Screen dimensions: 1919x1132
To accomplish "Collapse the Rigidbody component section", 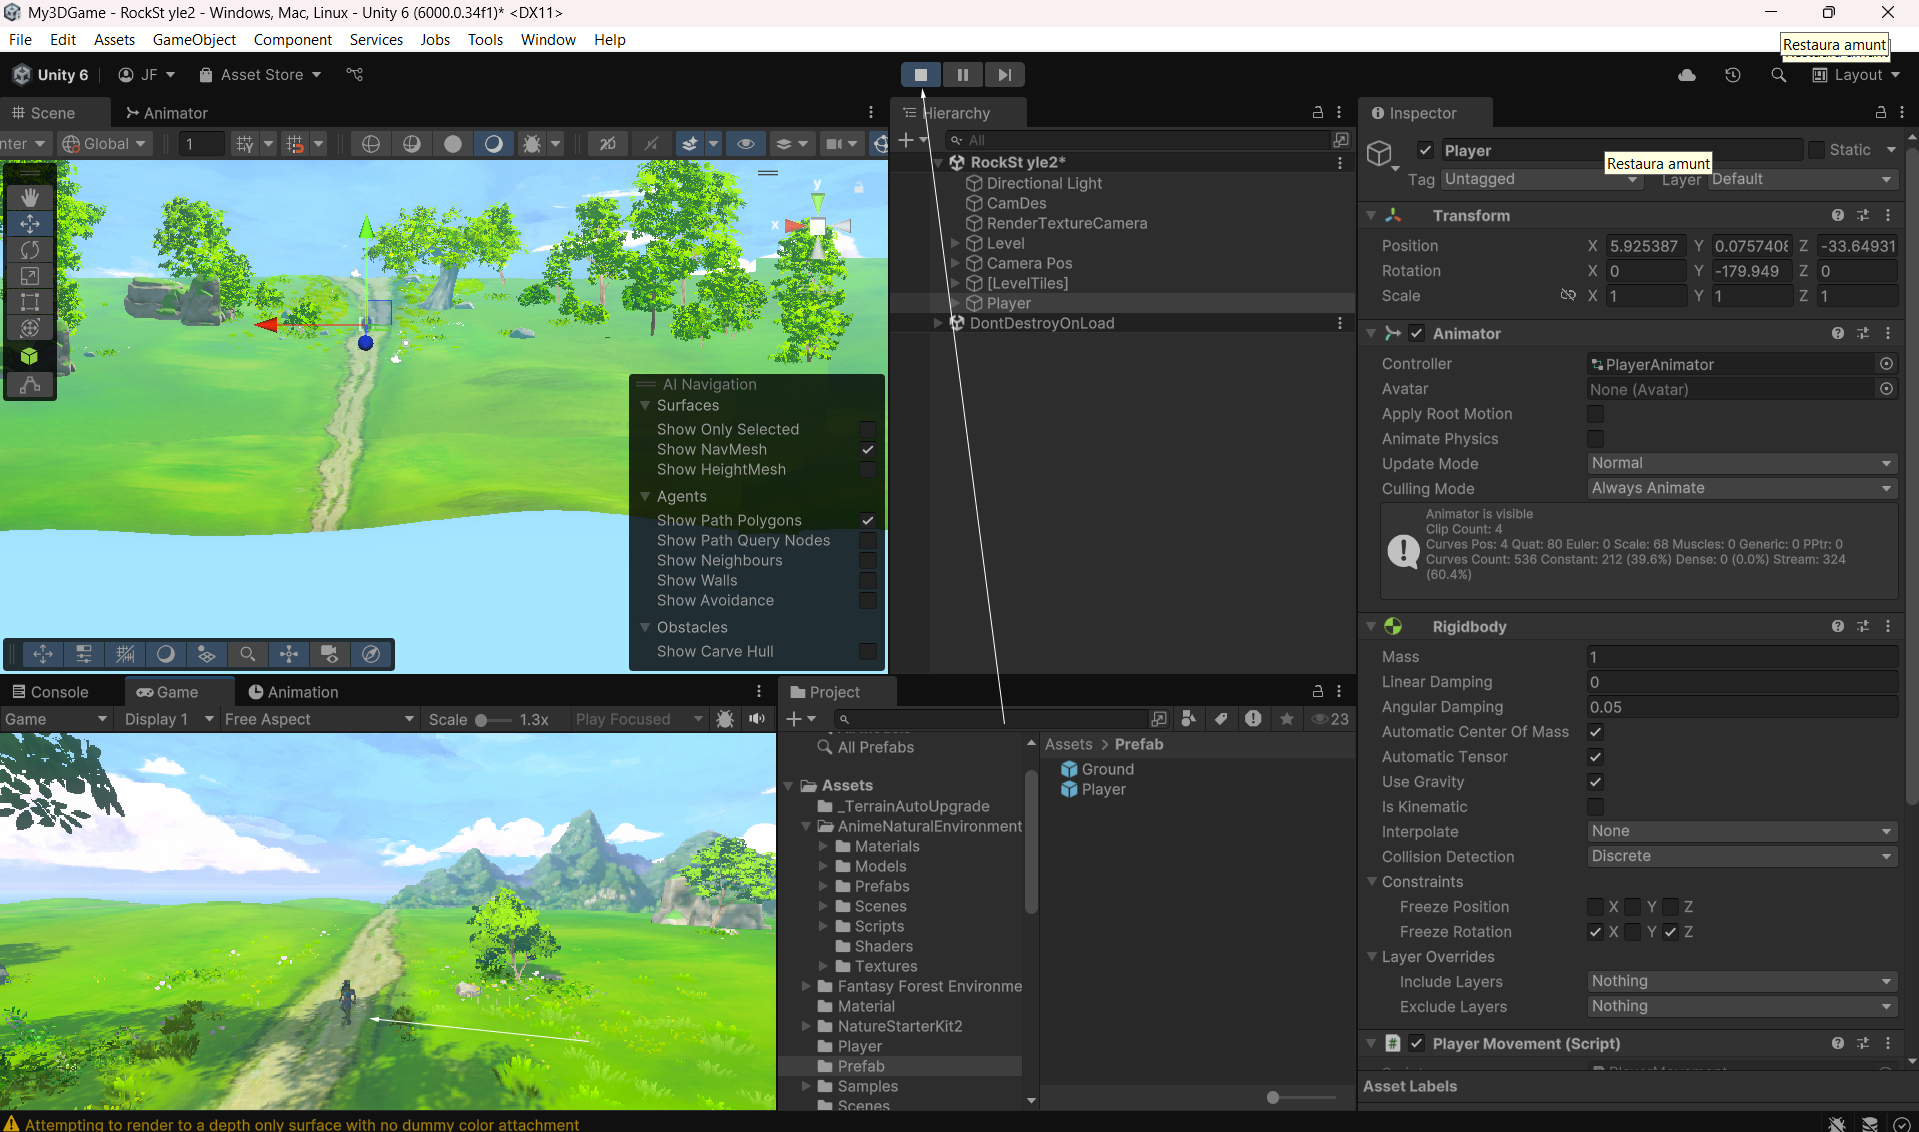I will 1371,627.
